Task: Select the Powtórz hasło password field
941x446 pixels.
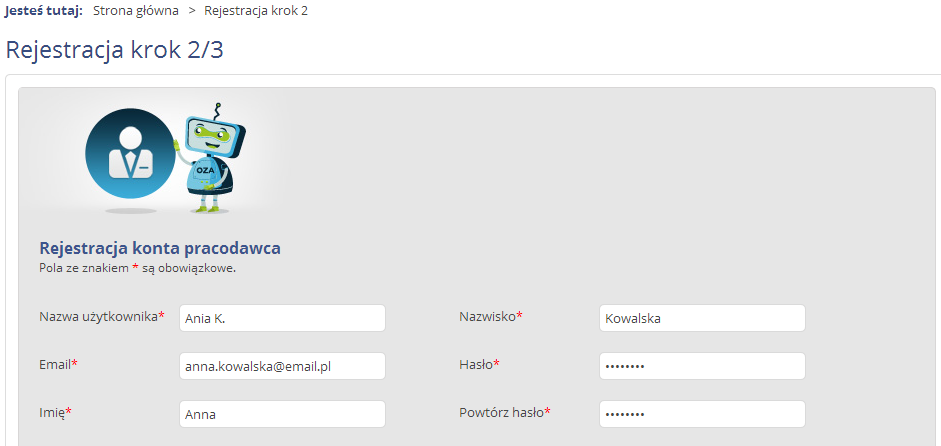Action: click(x=702, y=414)
